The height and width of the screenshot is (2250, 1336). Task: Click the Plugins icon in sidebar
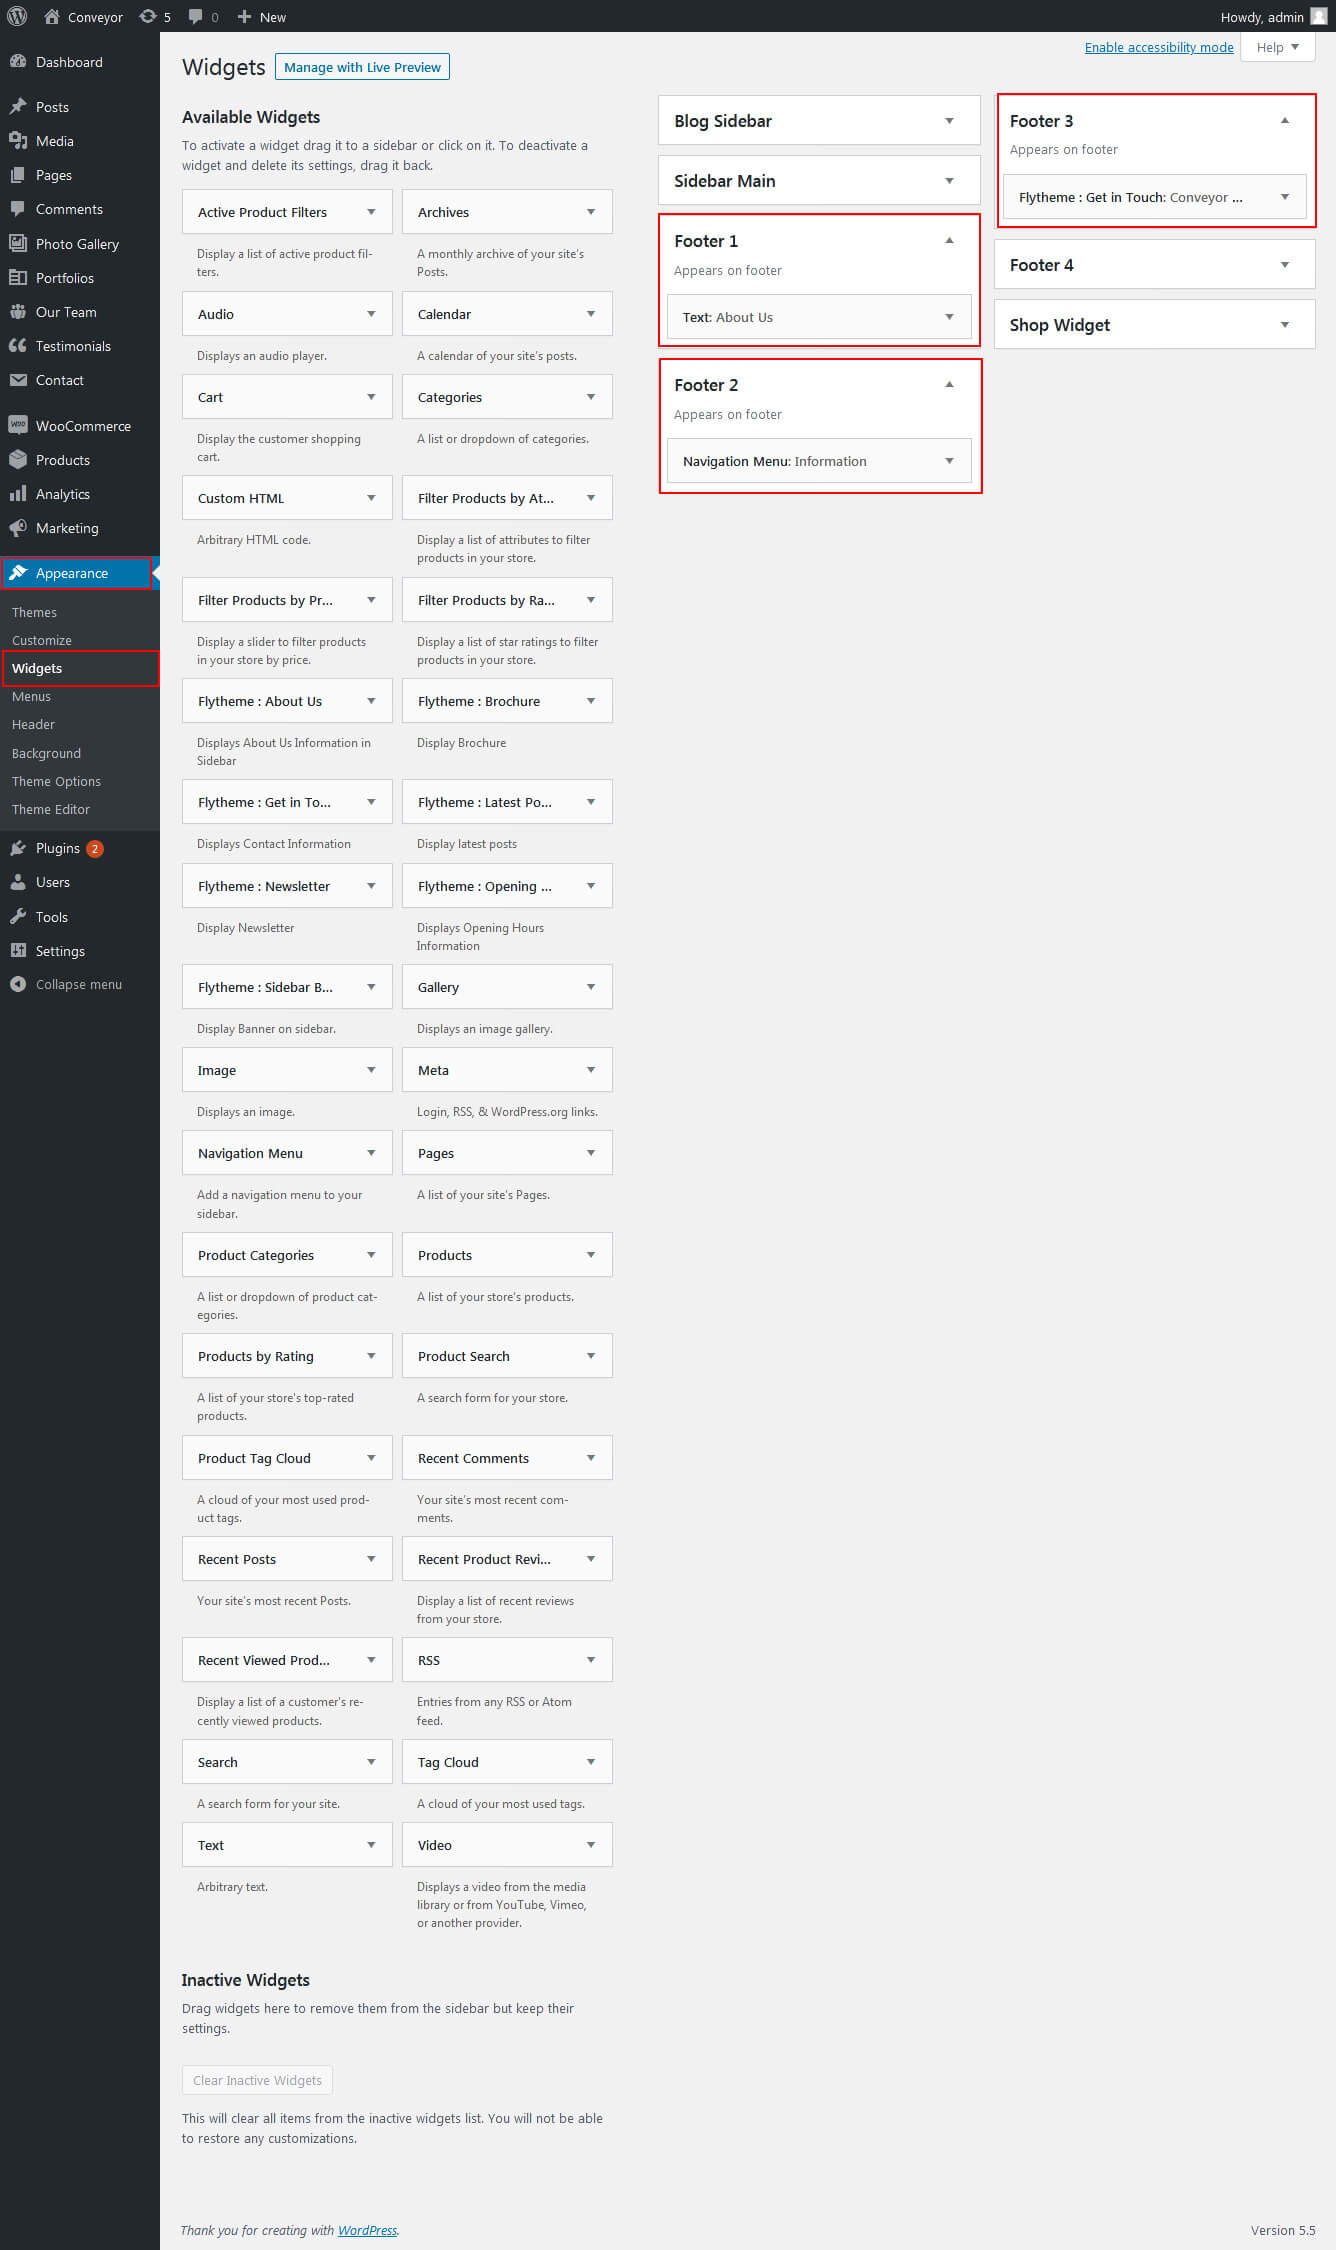18,848
